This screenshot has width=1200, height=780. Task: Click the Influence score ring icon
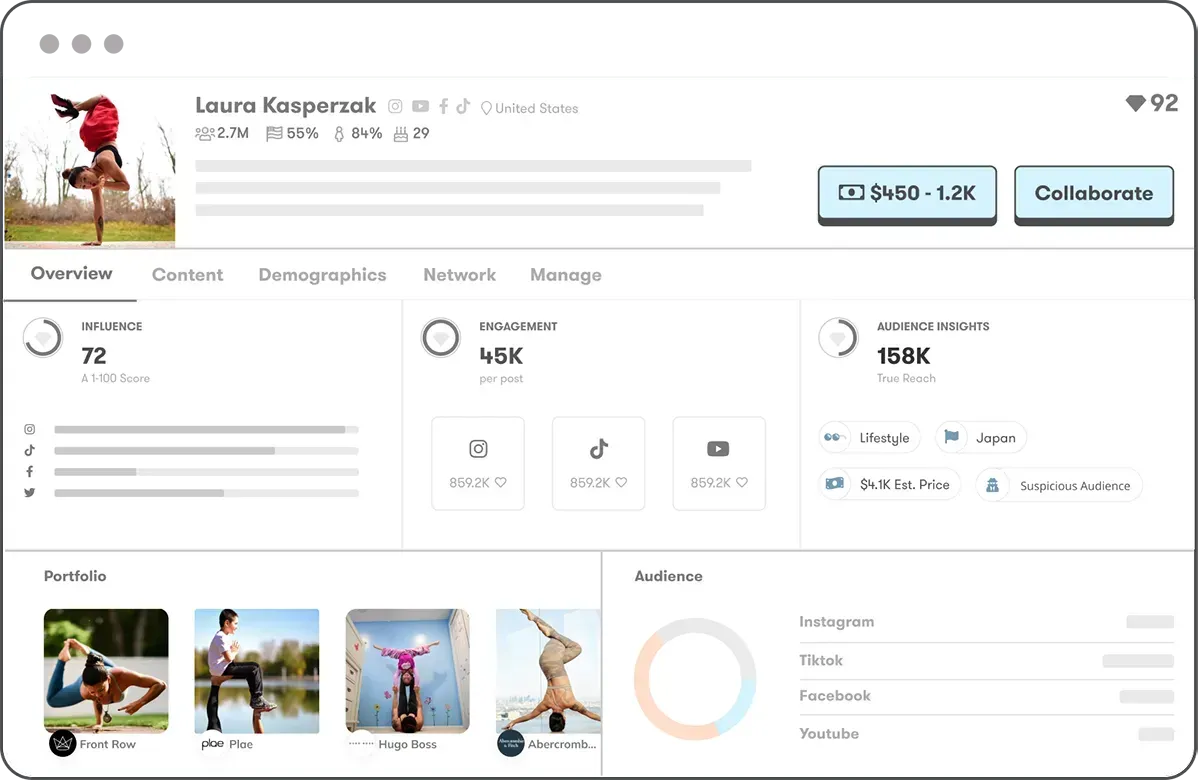(x=42, y=339)
